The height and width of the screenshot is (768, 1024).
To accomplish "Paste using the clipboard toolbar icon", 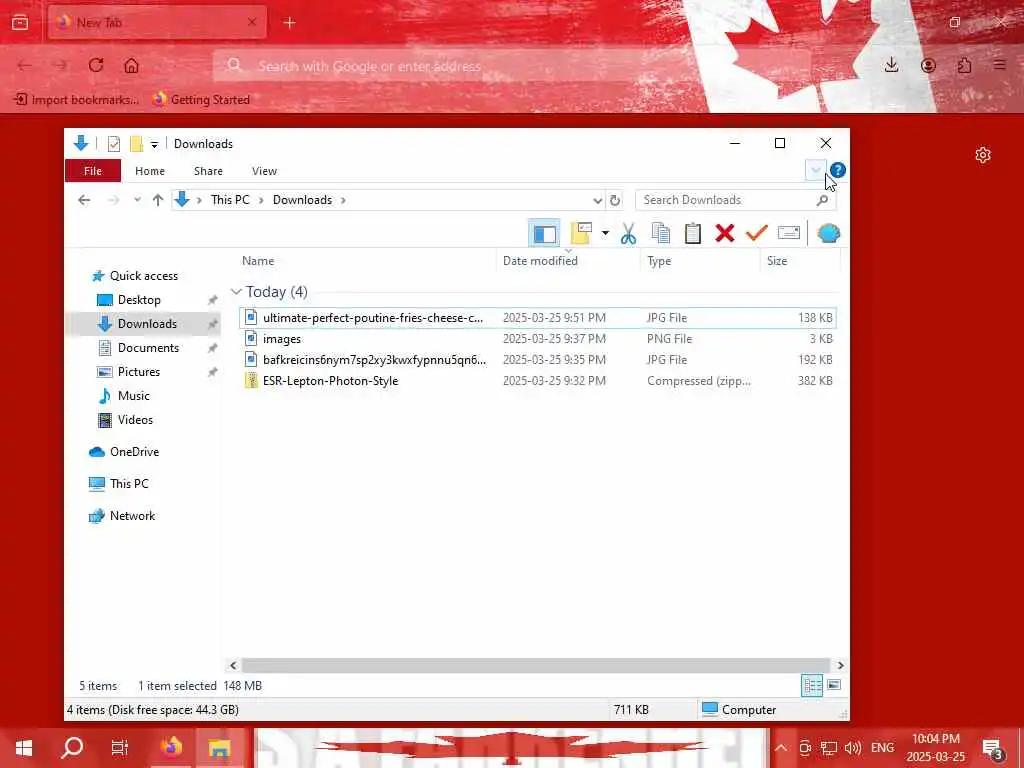I will (x=692, y=233).
